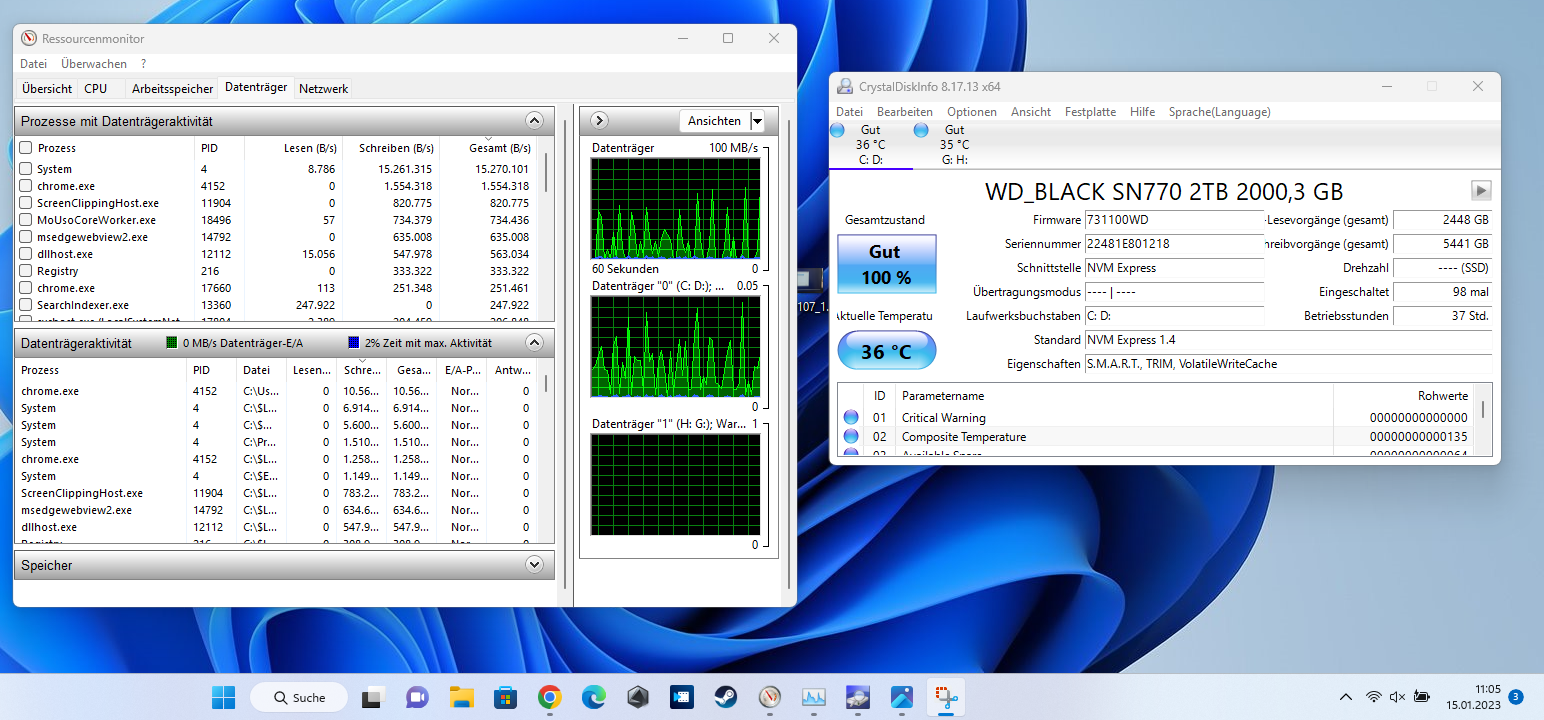Image resolution: width=1544 pixels, height=720 pixels.
Task: Open notification center badge
Action: [x=1516, y=697]
